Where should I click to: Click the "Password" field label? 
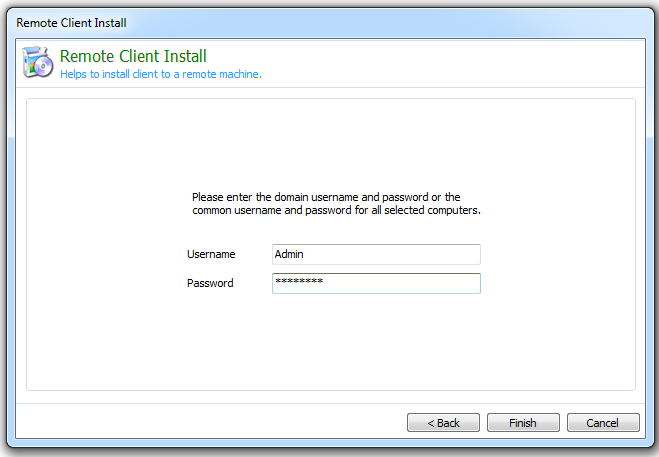tap(210, 284)
